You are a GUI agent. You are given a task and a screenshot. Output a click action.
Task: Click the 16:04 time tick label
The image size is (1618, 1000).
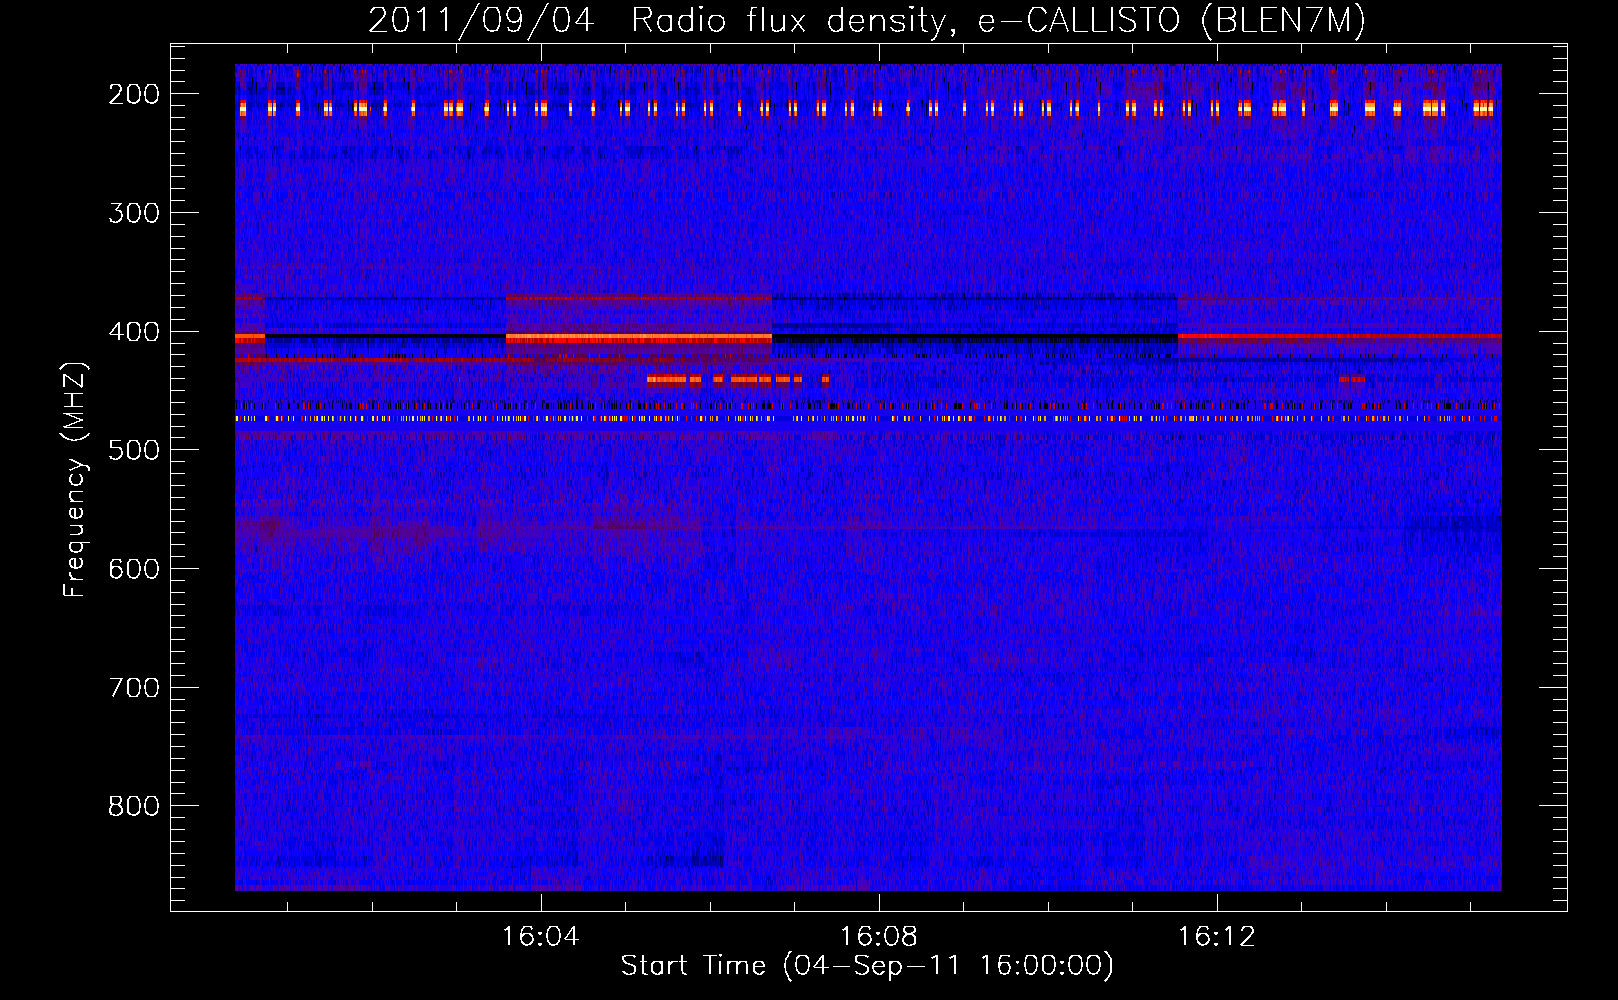(541, 937)
